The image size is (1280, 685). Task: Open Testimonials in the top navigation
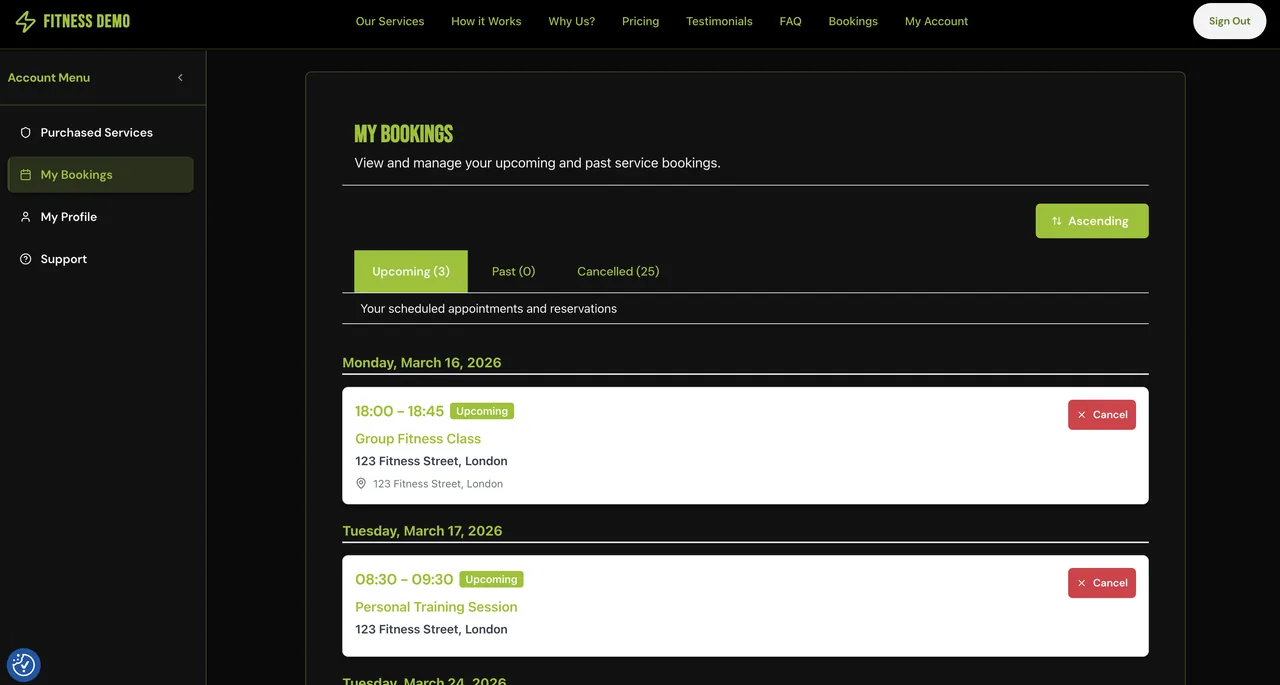(x=719, y=21)
